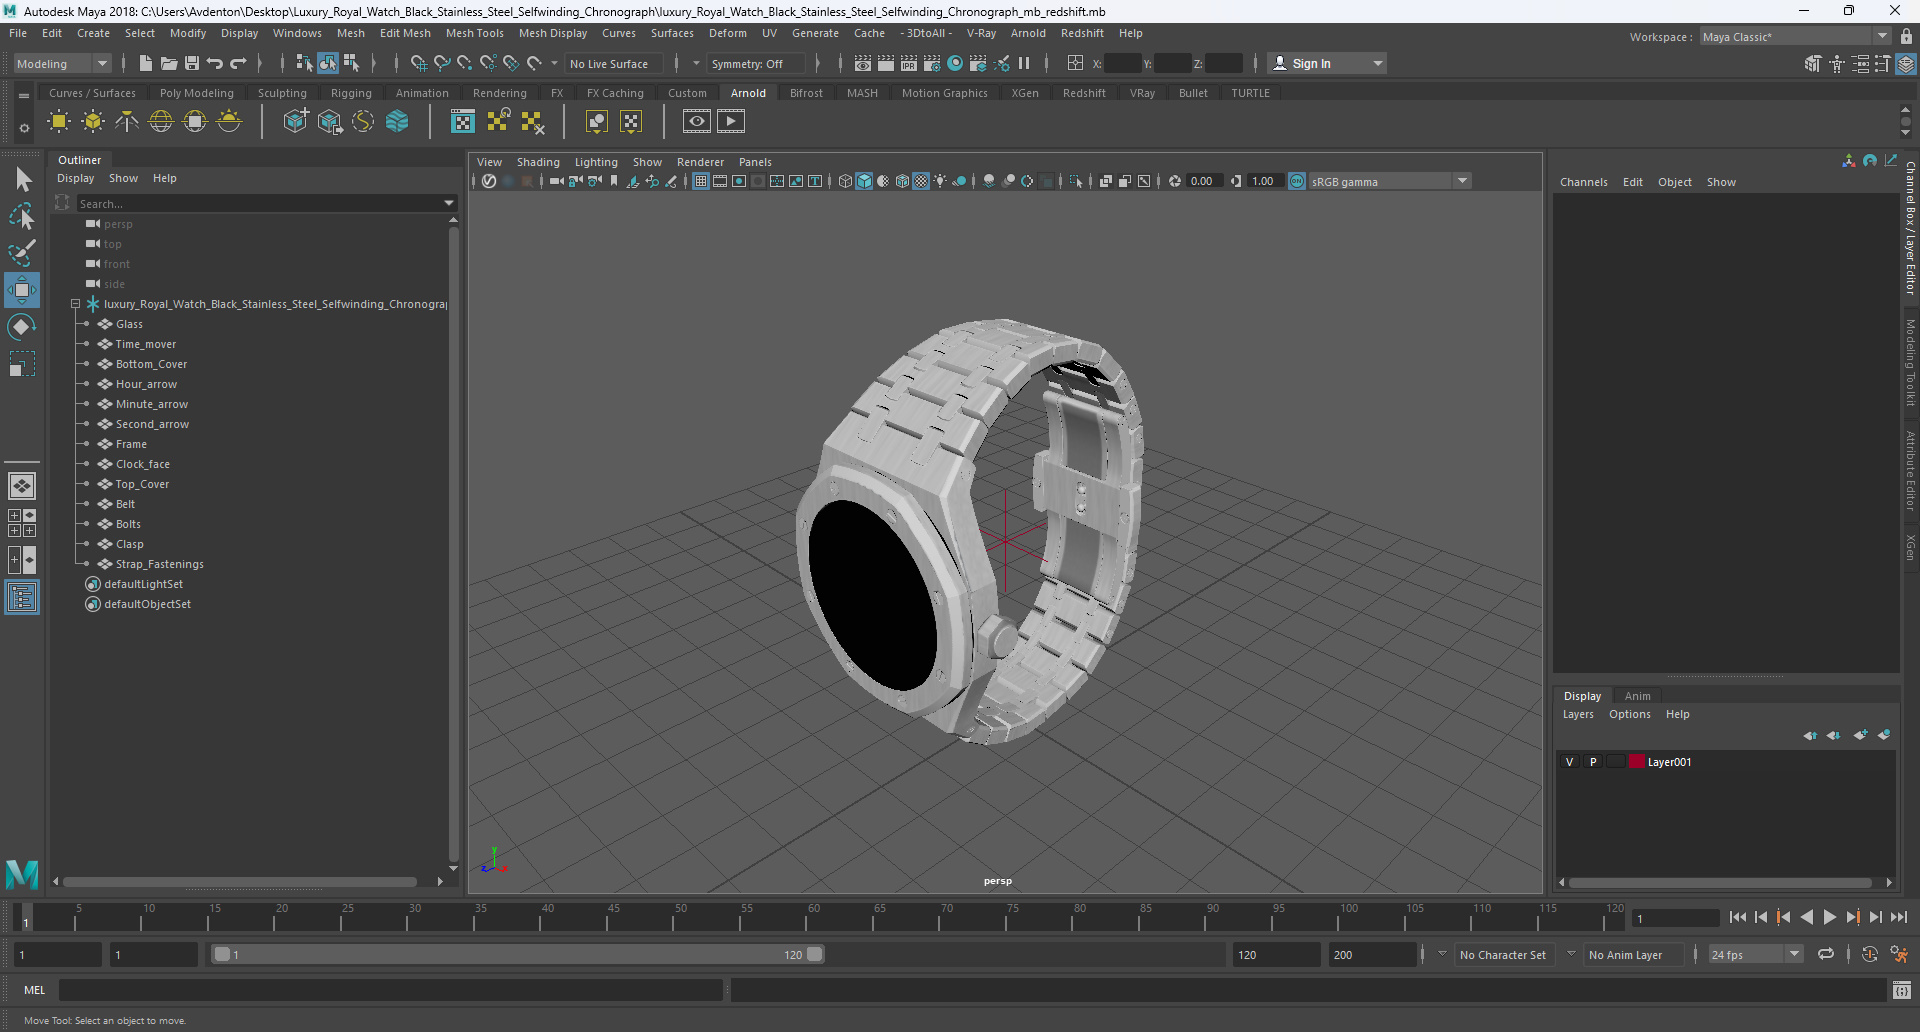Viewport: 1920px width, 1032px height.
Task: Select the Clock_face node in Outliner
Action: (142, 464)
